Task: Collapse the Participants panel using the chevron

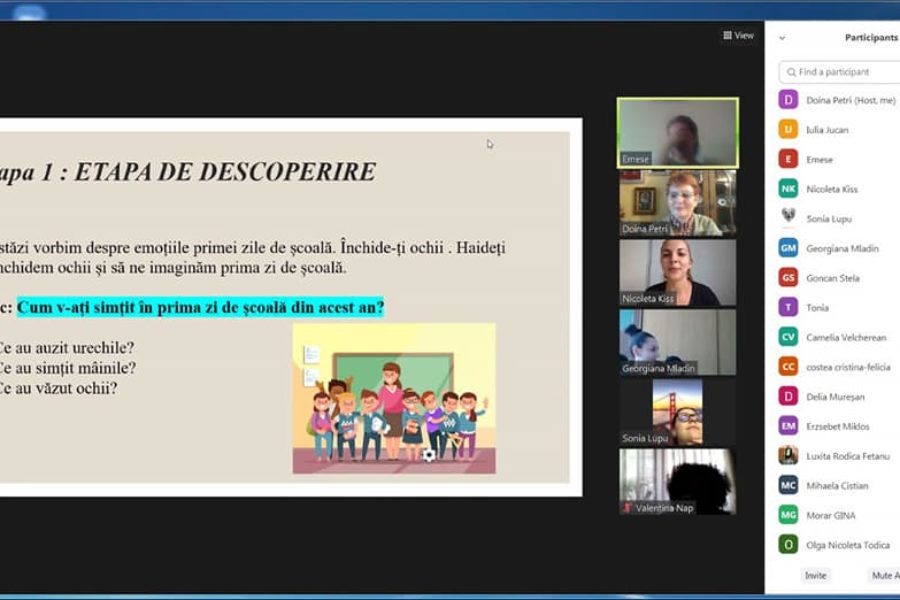Action: pyautogui.click(x=782, y=38)
